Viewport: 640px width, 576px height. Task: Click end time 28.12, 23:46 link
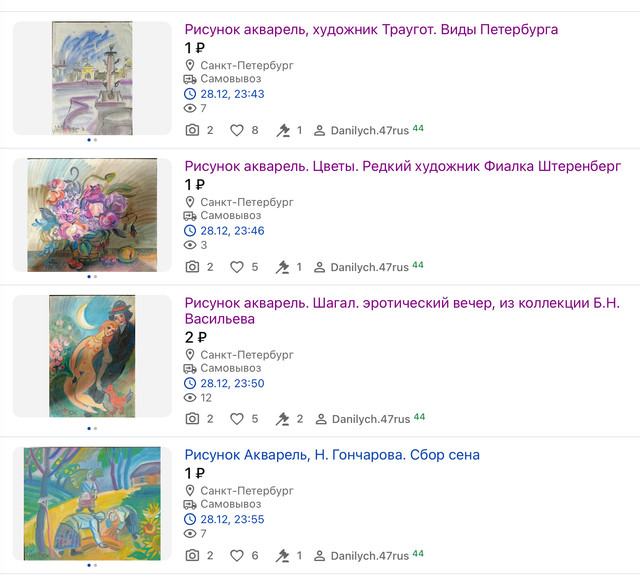click(x=232, y=231)
